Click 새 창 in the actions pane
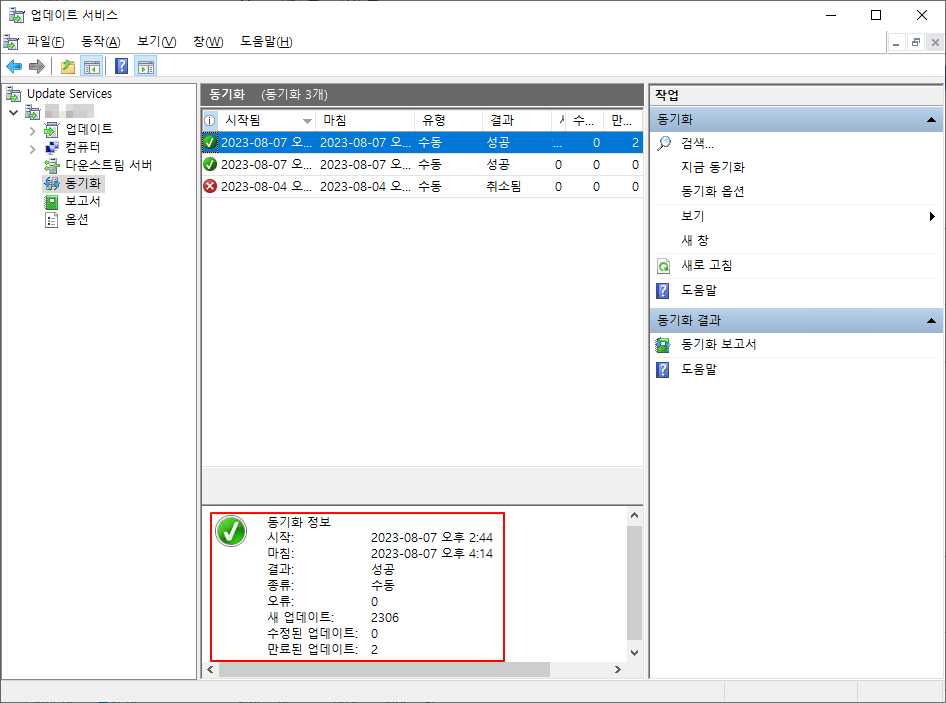The height and width of the screenshot is (703, 946). 694,240
